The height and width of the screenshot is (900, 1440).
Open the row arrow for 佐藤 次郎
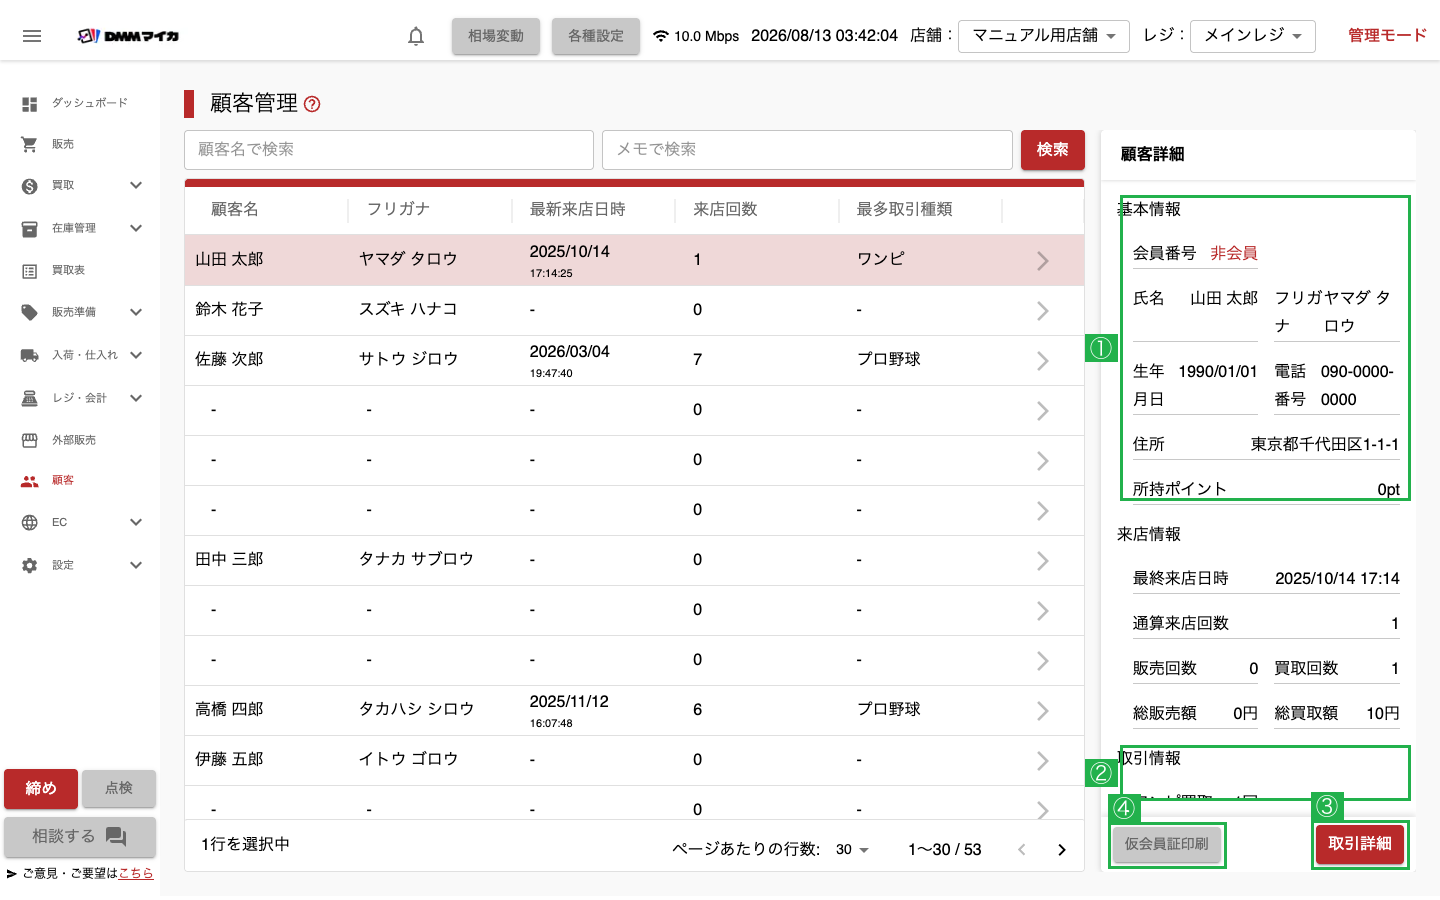point(1042,361)
